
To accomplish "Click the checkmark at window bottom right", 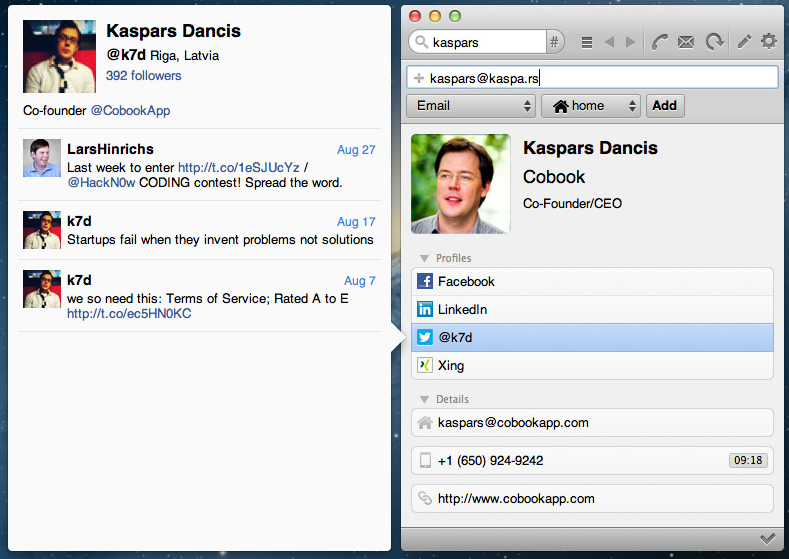I will [x=767, y=539].
